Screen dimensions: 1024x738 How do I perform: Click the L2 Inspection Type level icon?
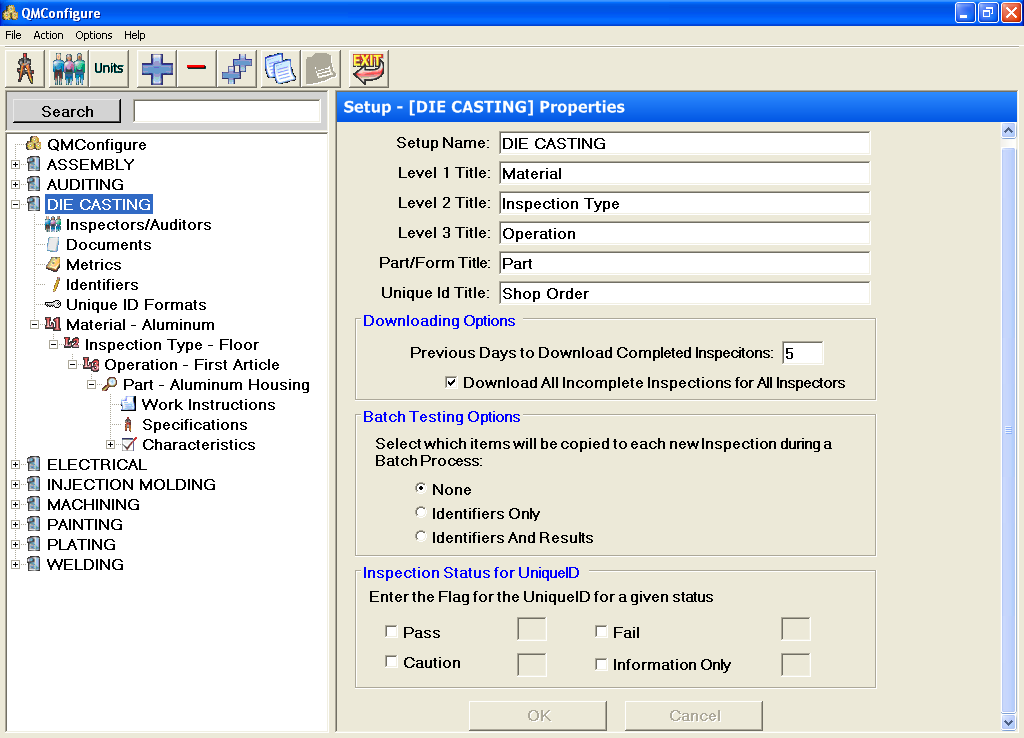(72, 344)
